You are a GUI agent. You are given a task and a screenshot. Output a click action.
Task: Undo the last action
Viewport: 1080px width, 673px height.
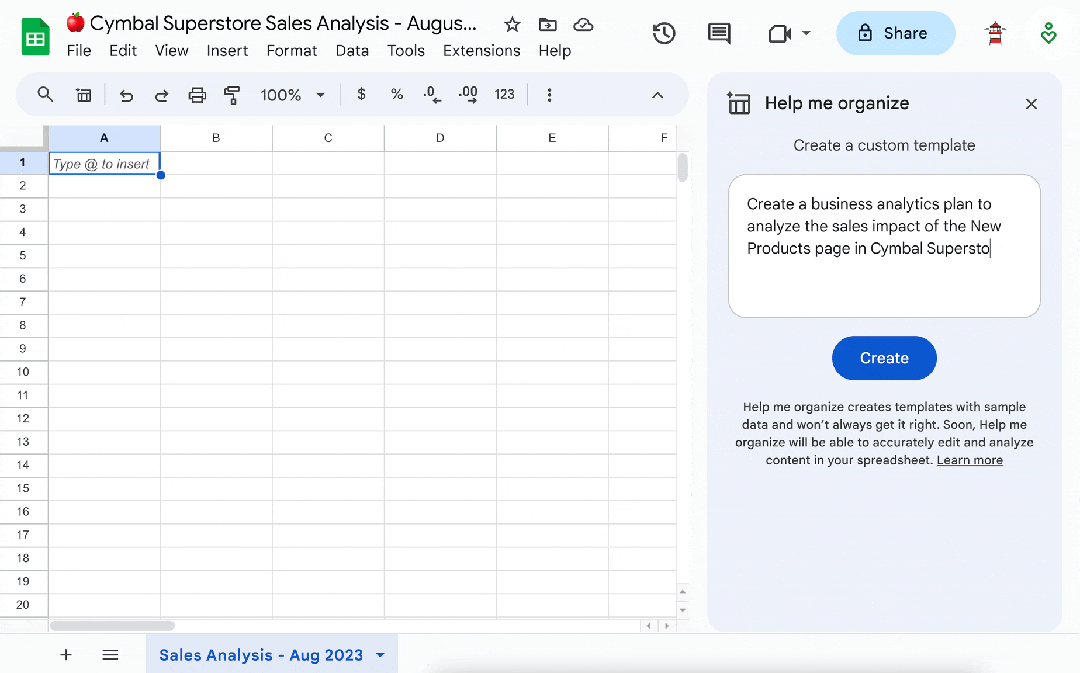click(x=126, y=95)
